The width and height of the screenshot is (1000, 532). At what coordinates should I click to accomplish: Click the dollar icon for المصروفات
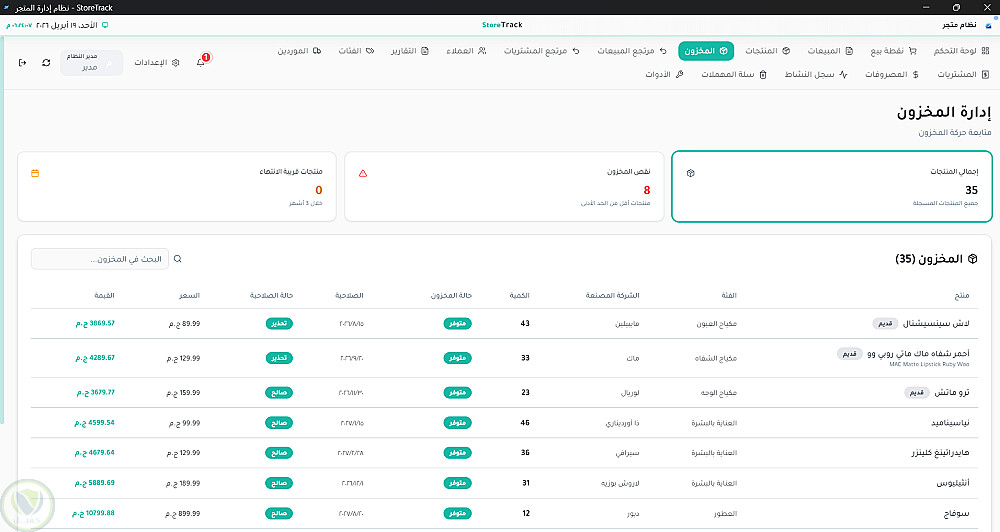click(915, 75)
